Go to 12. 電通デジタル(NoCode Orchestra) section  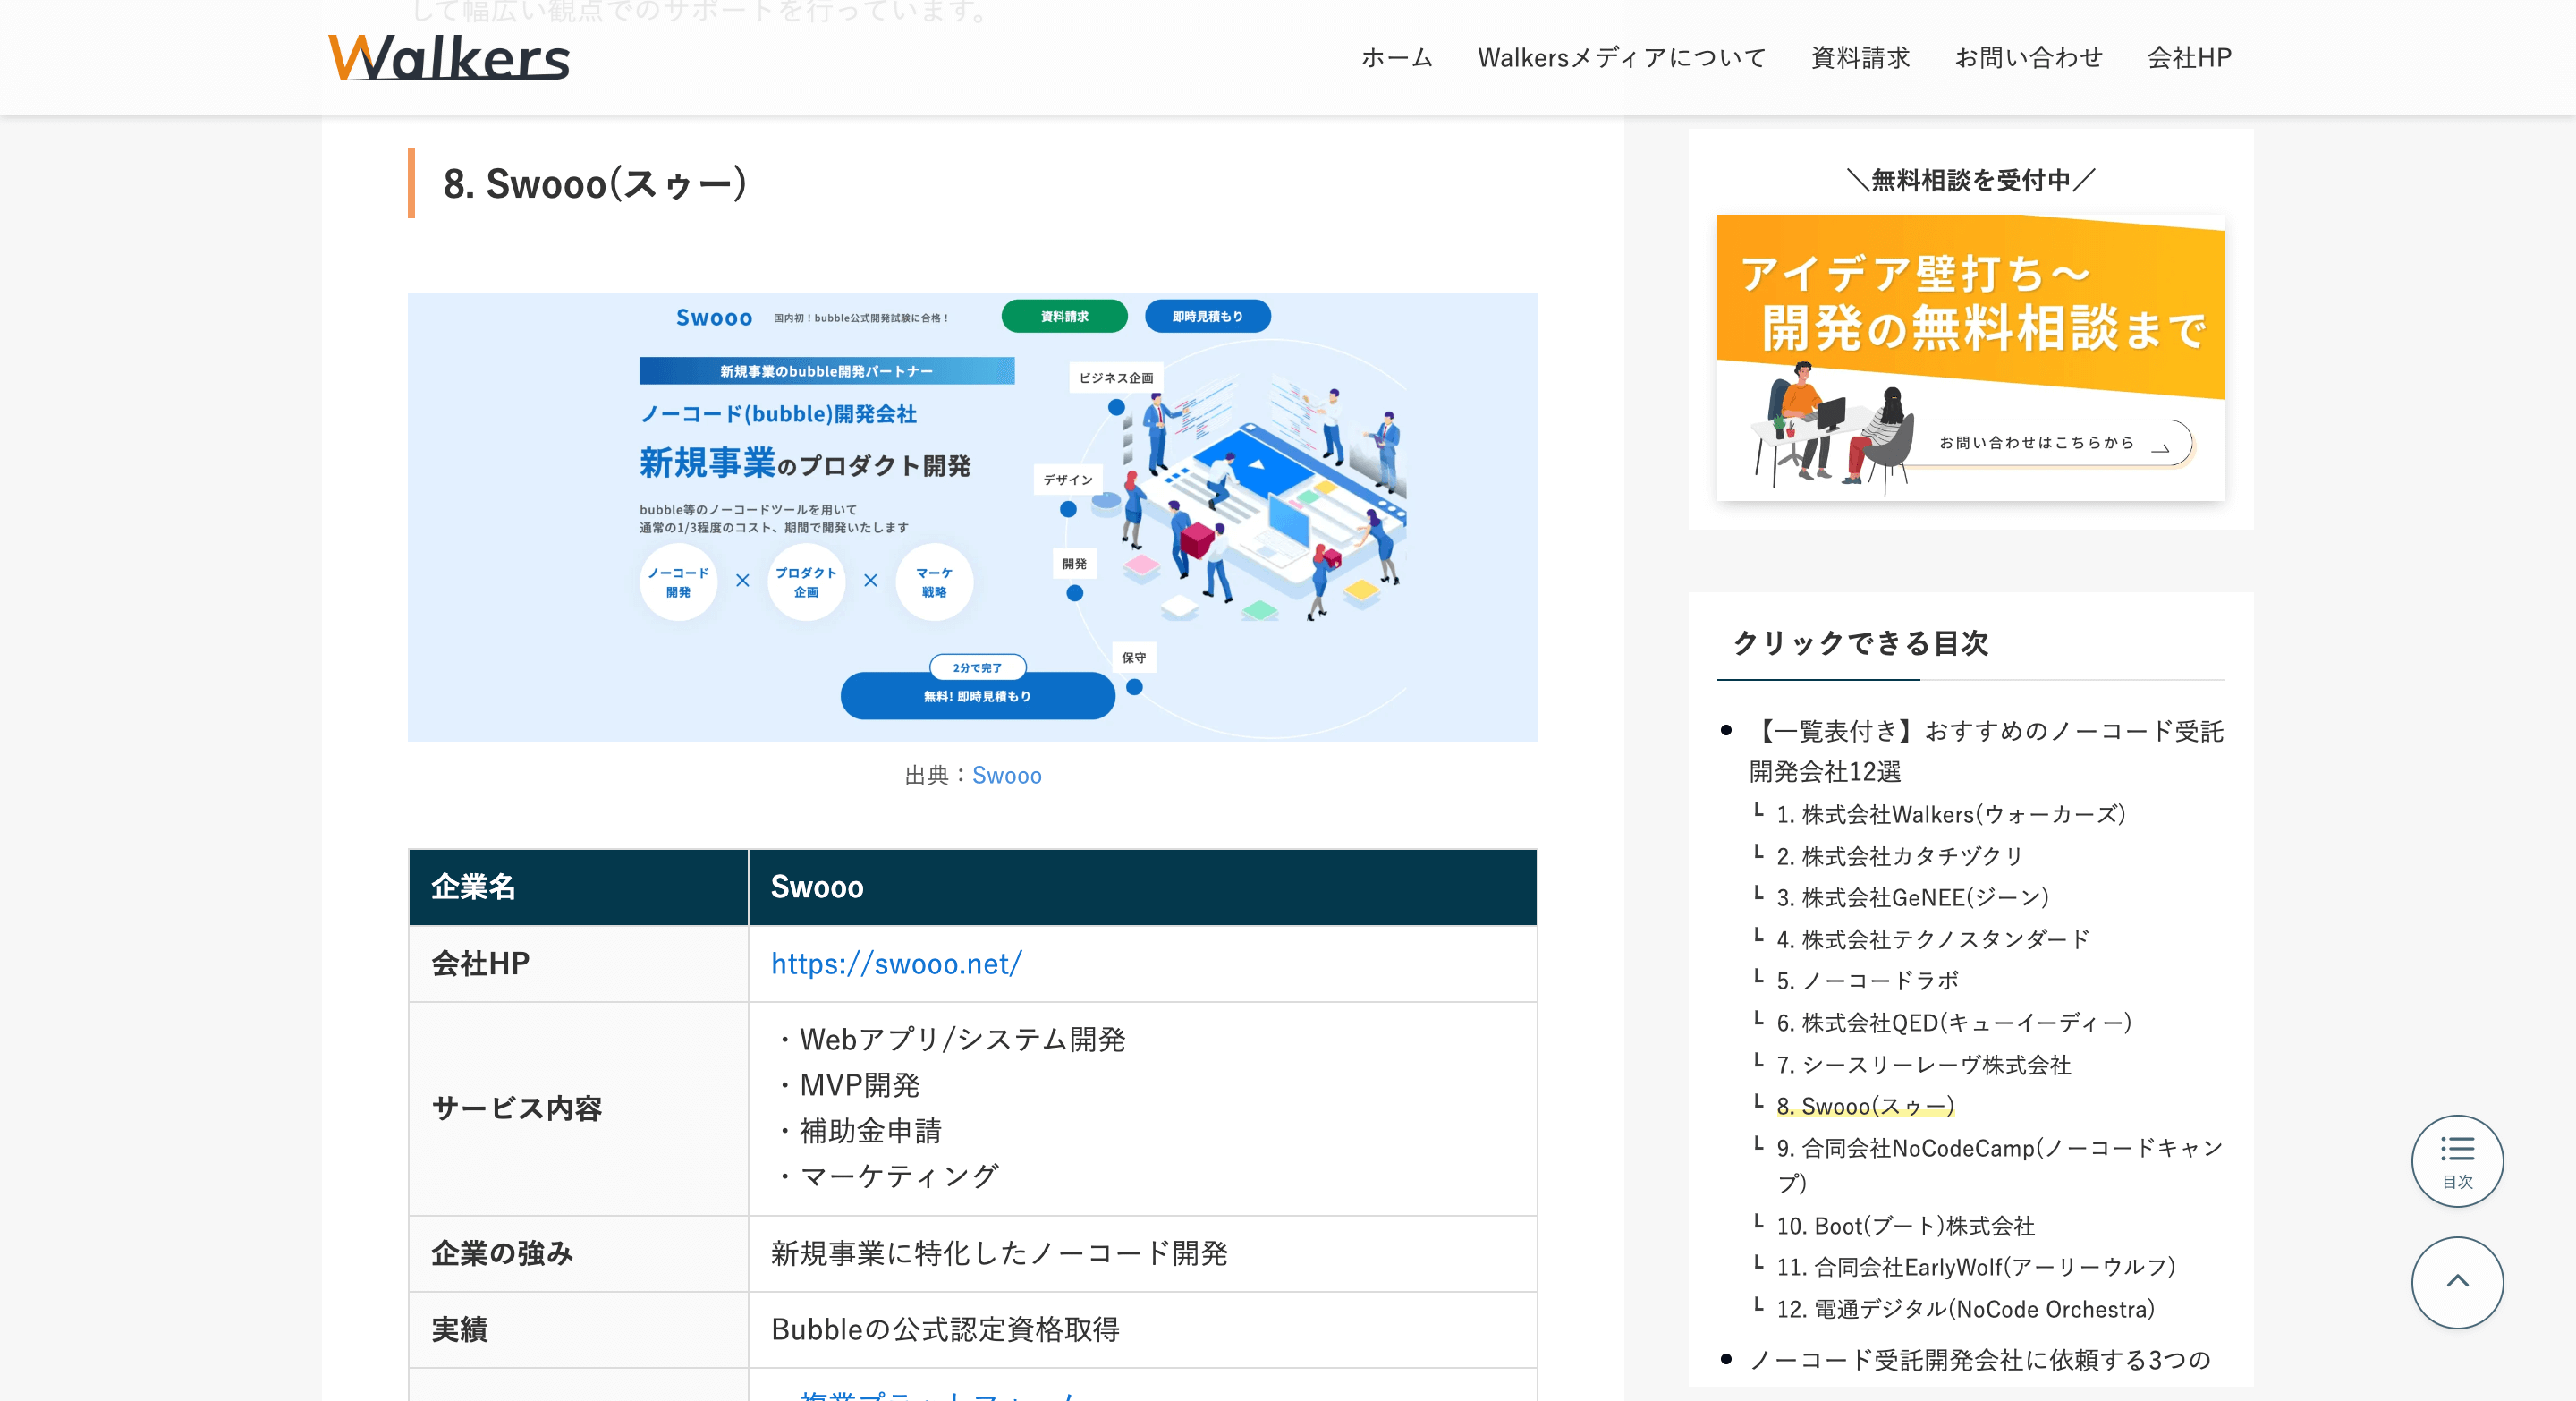tap(1965, 1309)
